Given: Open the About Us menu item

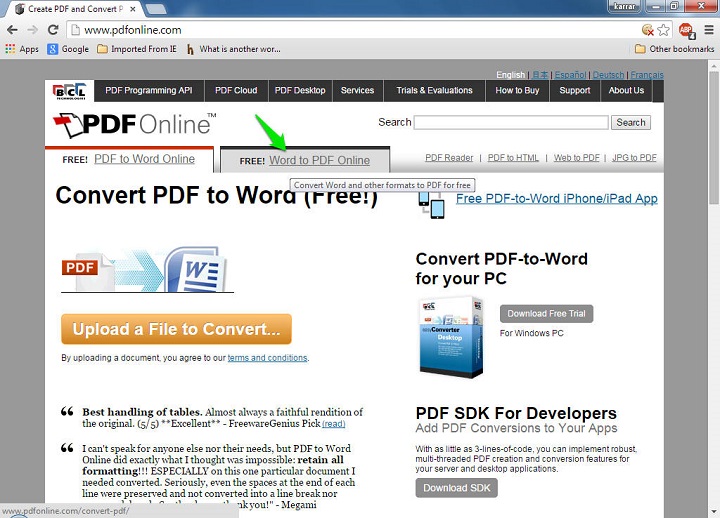Looking at the screenshot, I should coord(626,90).
